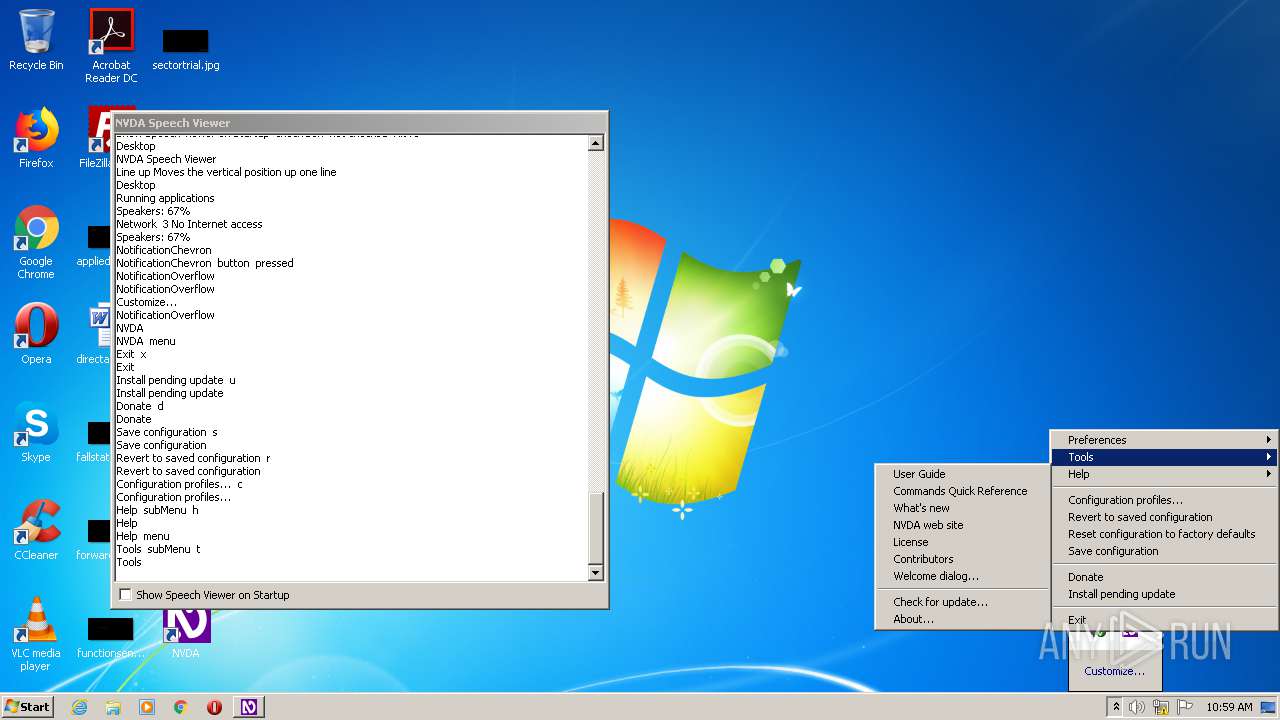Image resolution: width=1280 pixels, height=720 pixels.
Task: Open the Recycle Bin desktop icon
Action: (x=36, y=40)
